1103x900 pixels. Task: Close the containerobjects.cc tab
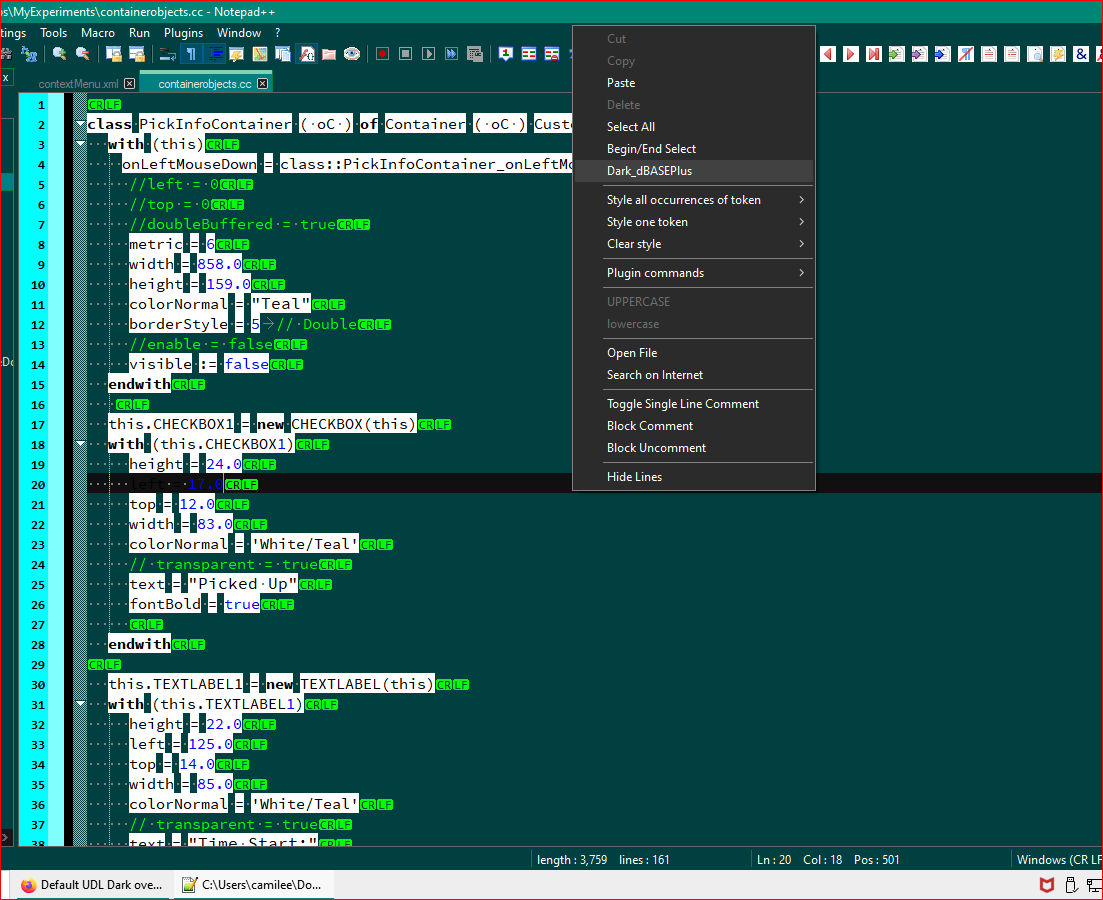pyautogui.click(x=262, y=84)
